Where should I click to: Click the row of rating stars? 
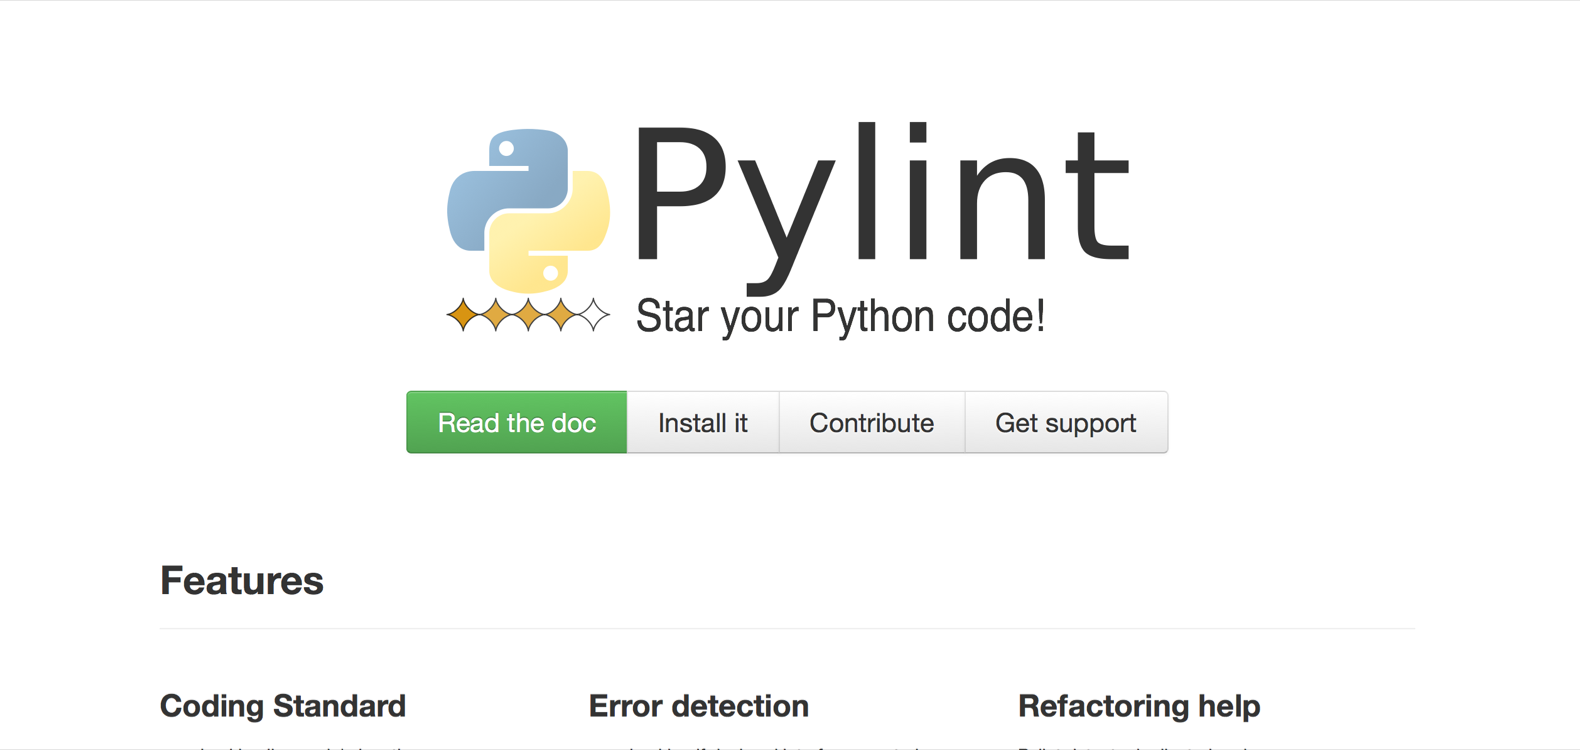click(x=528, y=315)
